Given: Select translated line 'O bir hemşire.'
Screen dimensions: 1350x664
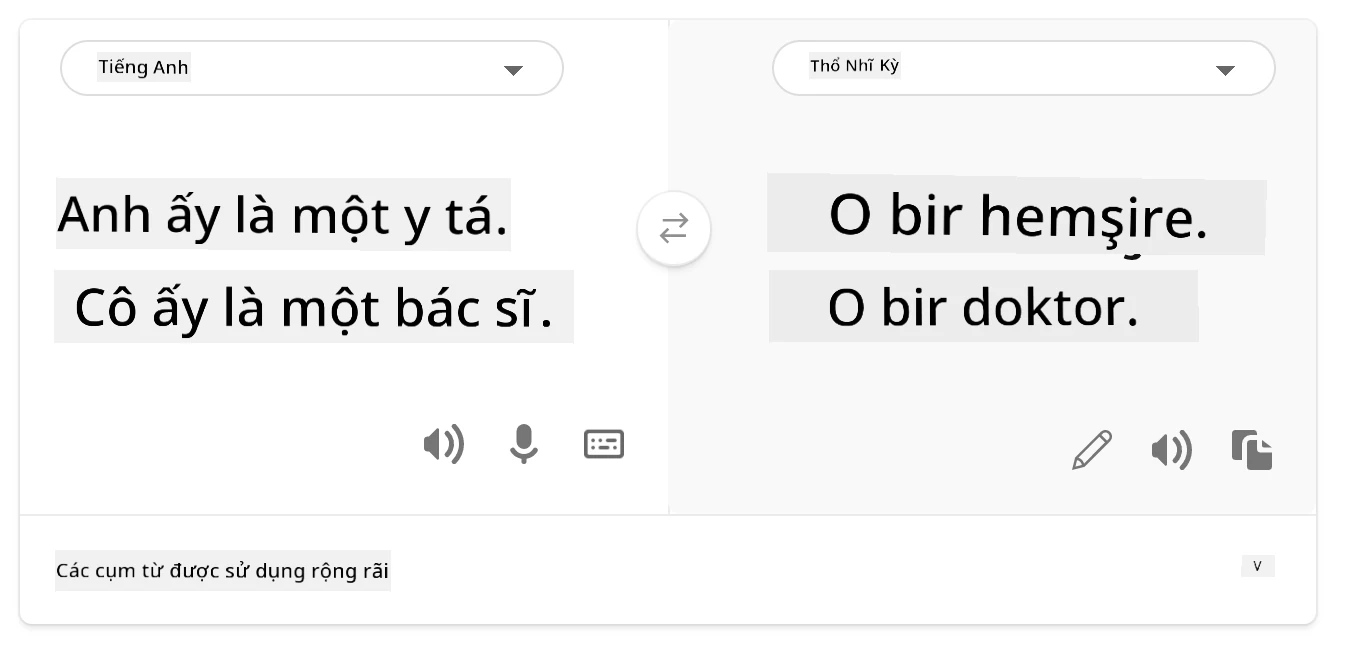Looking at the screenshot, I should point(1017,216).
